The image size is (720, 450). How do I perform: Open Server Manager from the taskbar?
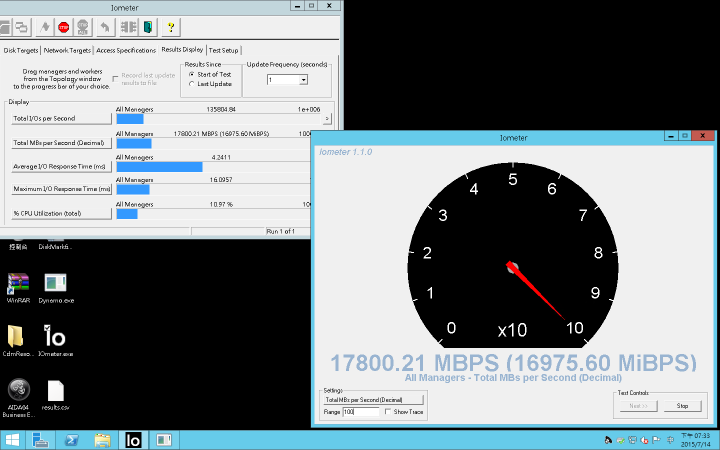point(40,440)
